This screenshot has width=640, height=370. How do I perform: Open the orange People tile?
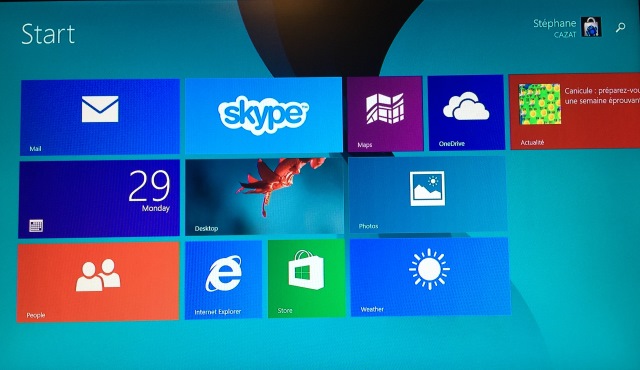(98, 282)
